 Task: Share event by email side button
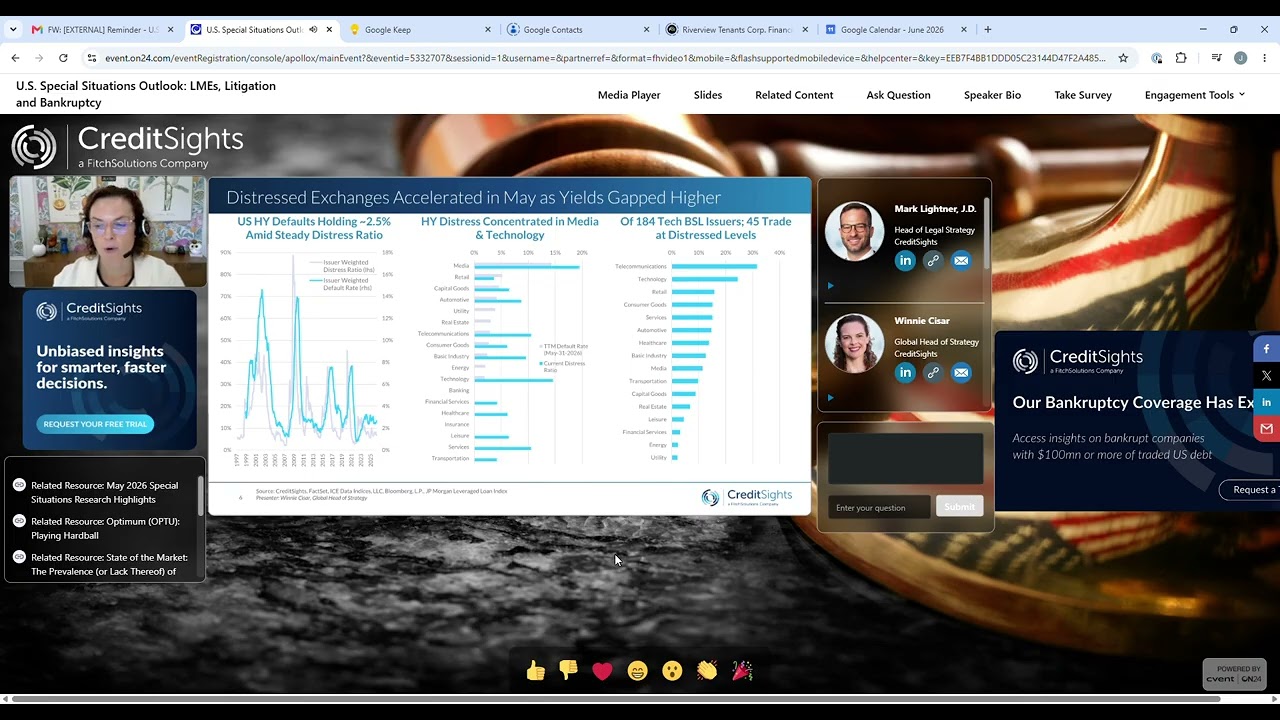click(1266, 428)
